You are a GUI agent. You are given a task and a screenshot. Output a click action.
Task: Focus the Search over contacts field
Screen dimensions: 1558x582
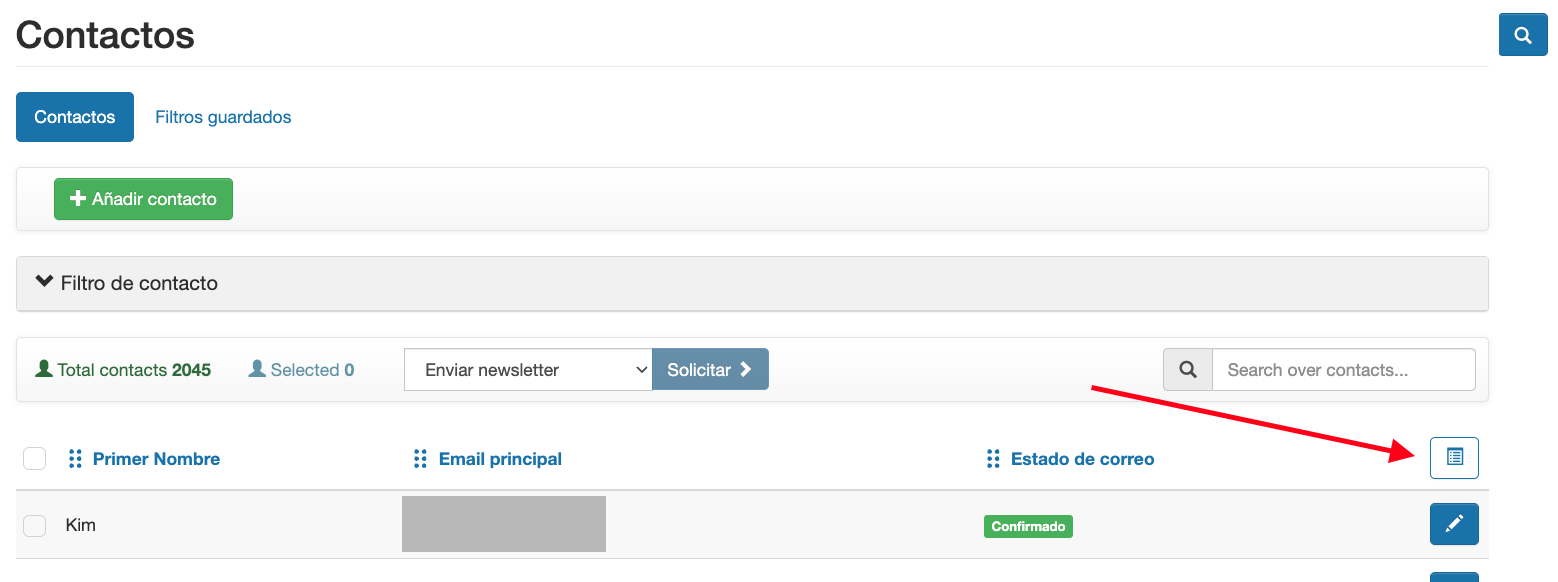click(1342, 370)
